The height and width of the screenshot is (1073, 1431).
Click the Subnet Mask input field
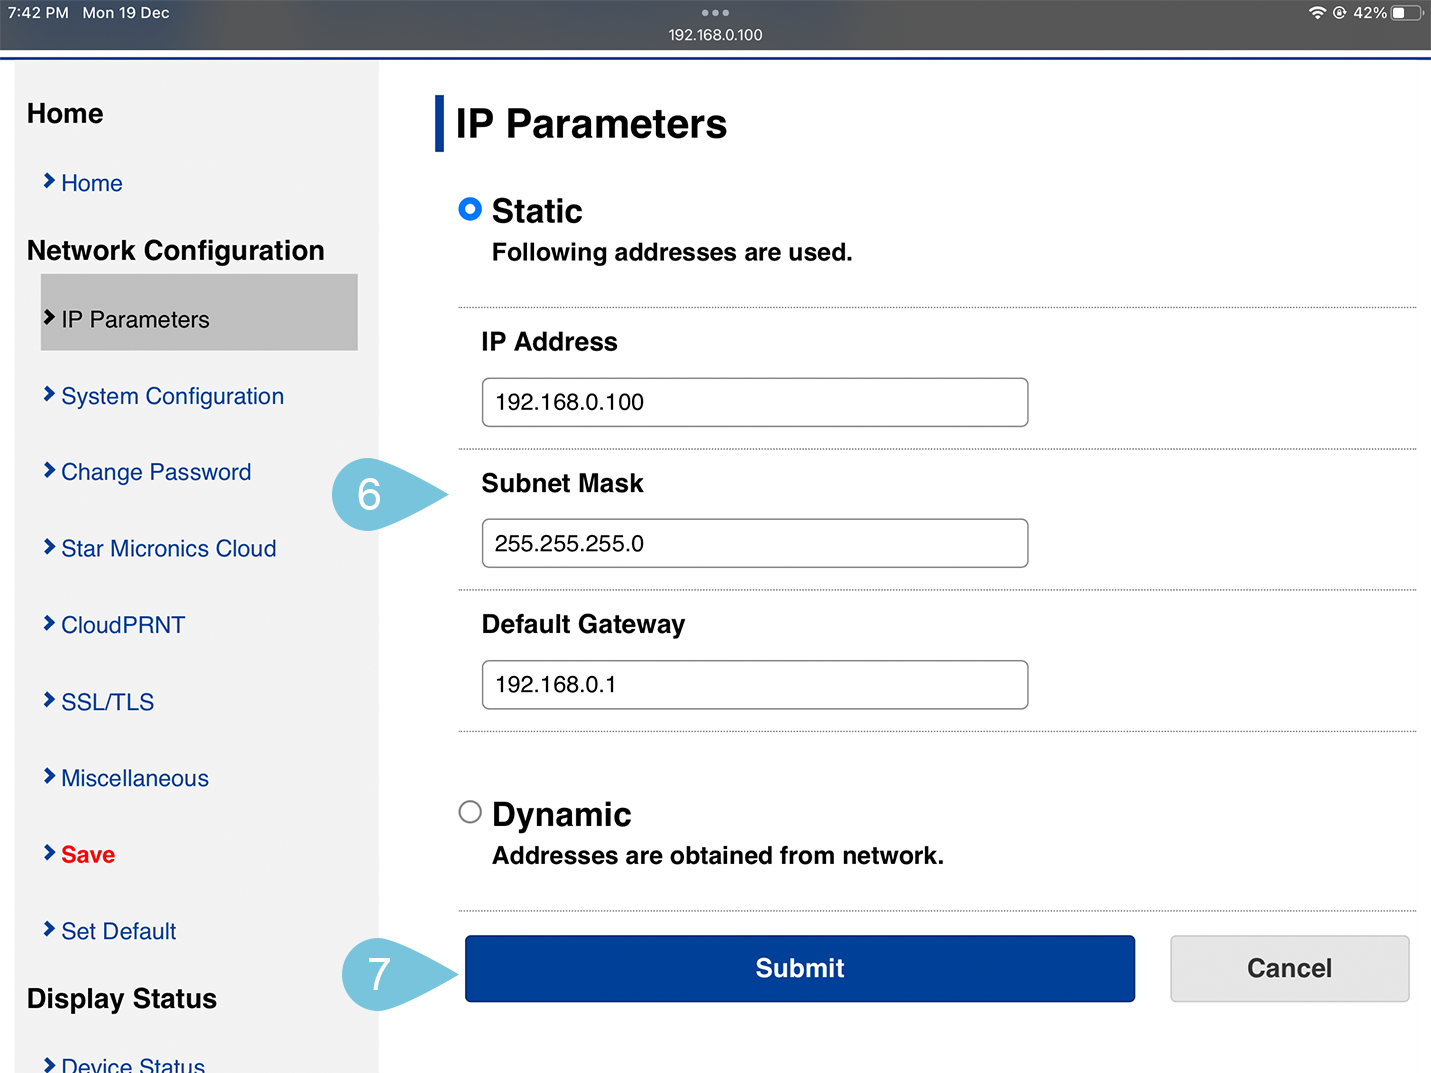click(x=754, y=543)
